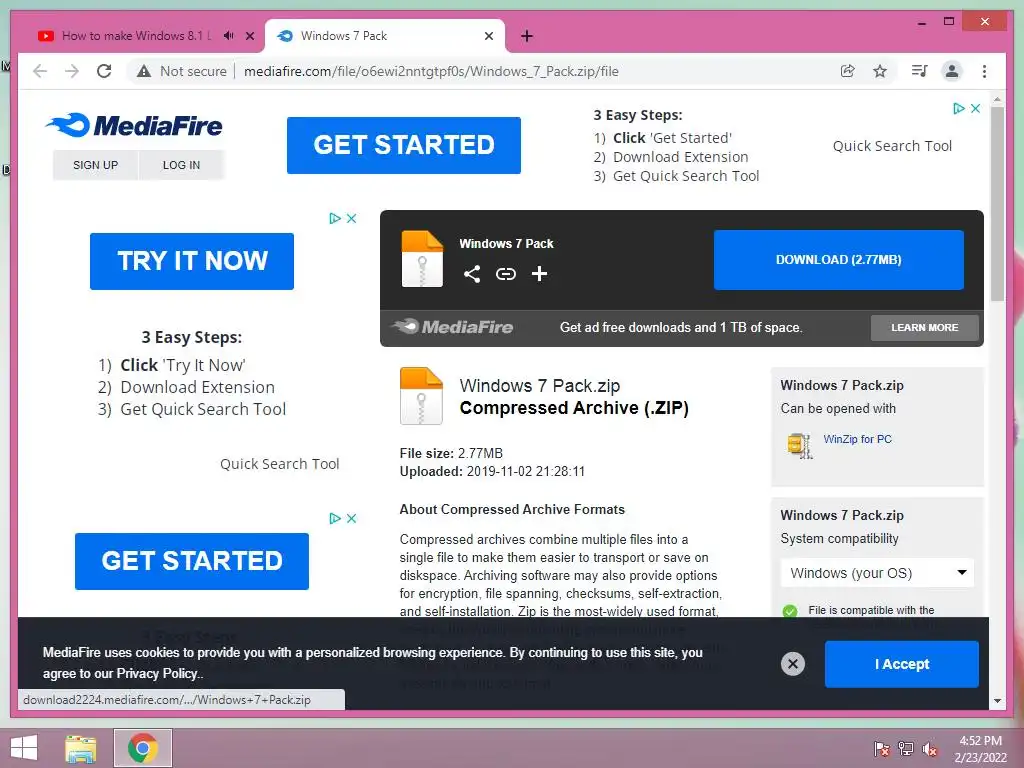Close the TRY IT NOW ad with X
This screenshot has height=768, width=1024.
[x=351, y=218]
